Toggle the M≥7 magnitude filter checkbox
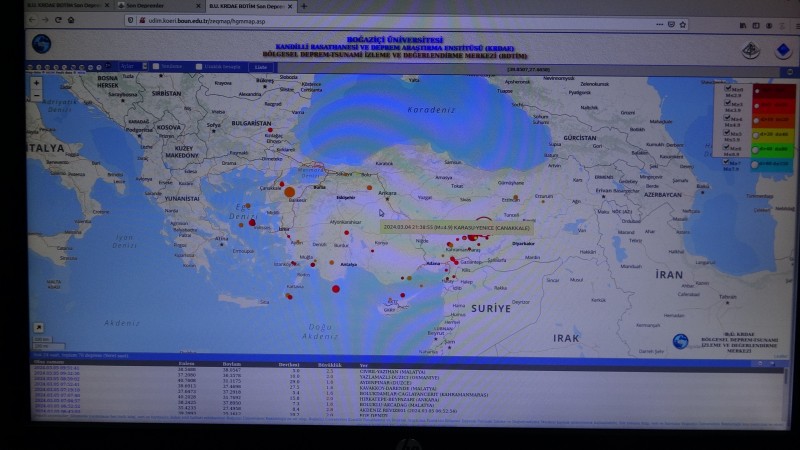 (729, 162)
